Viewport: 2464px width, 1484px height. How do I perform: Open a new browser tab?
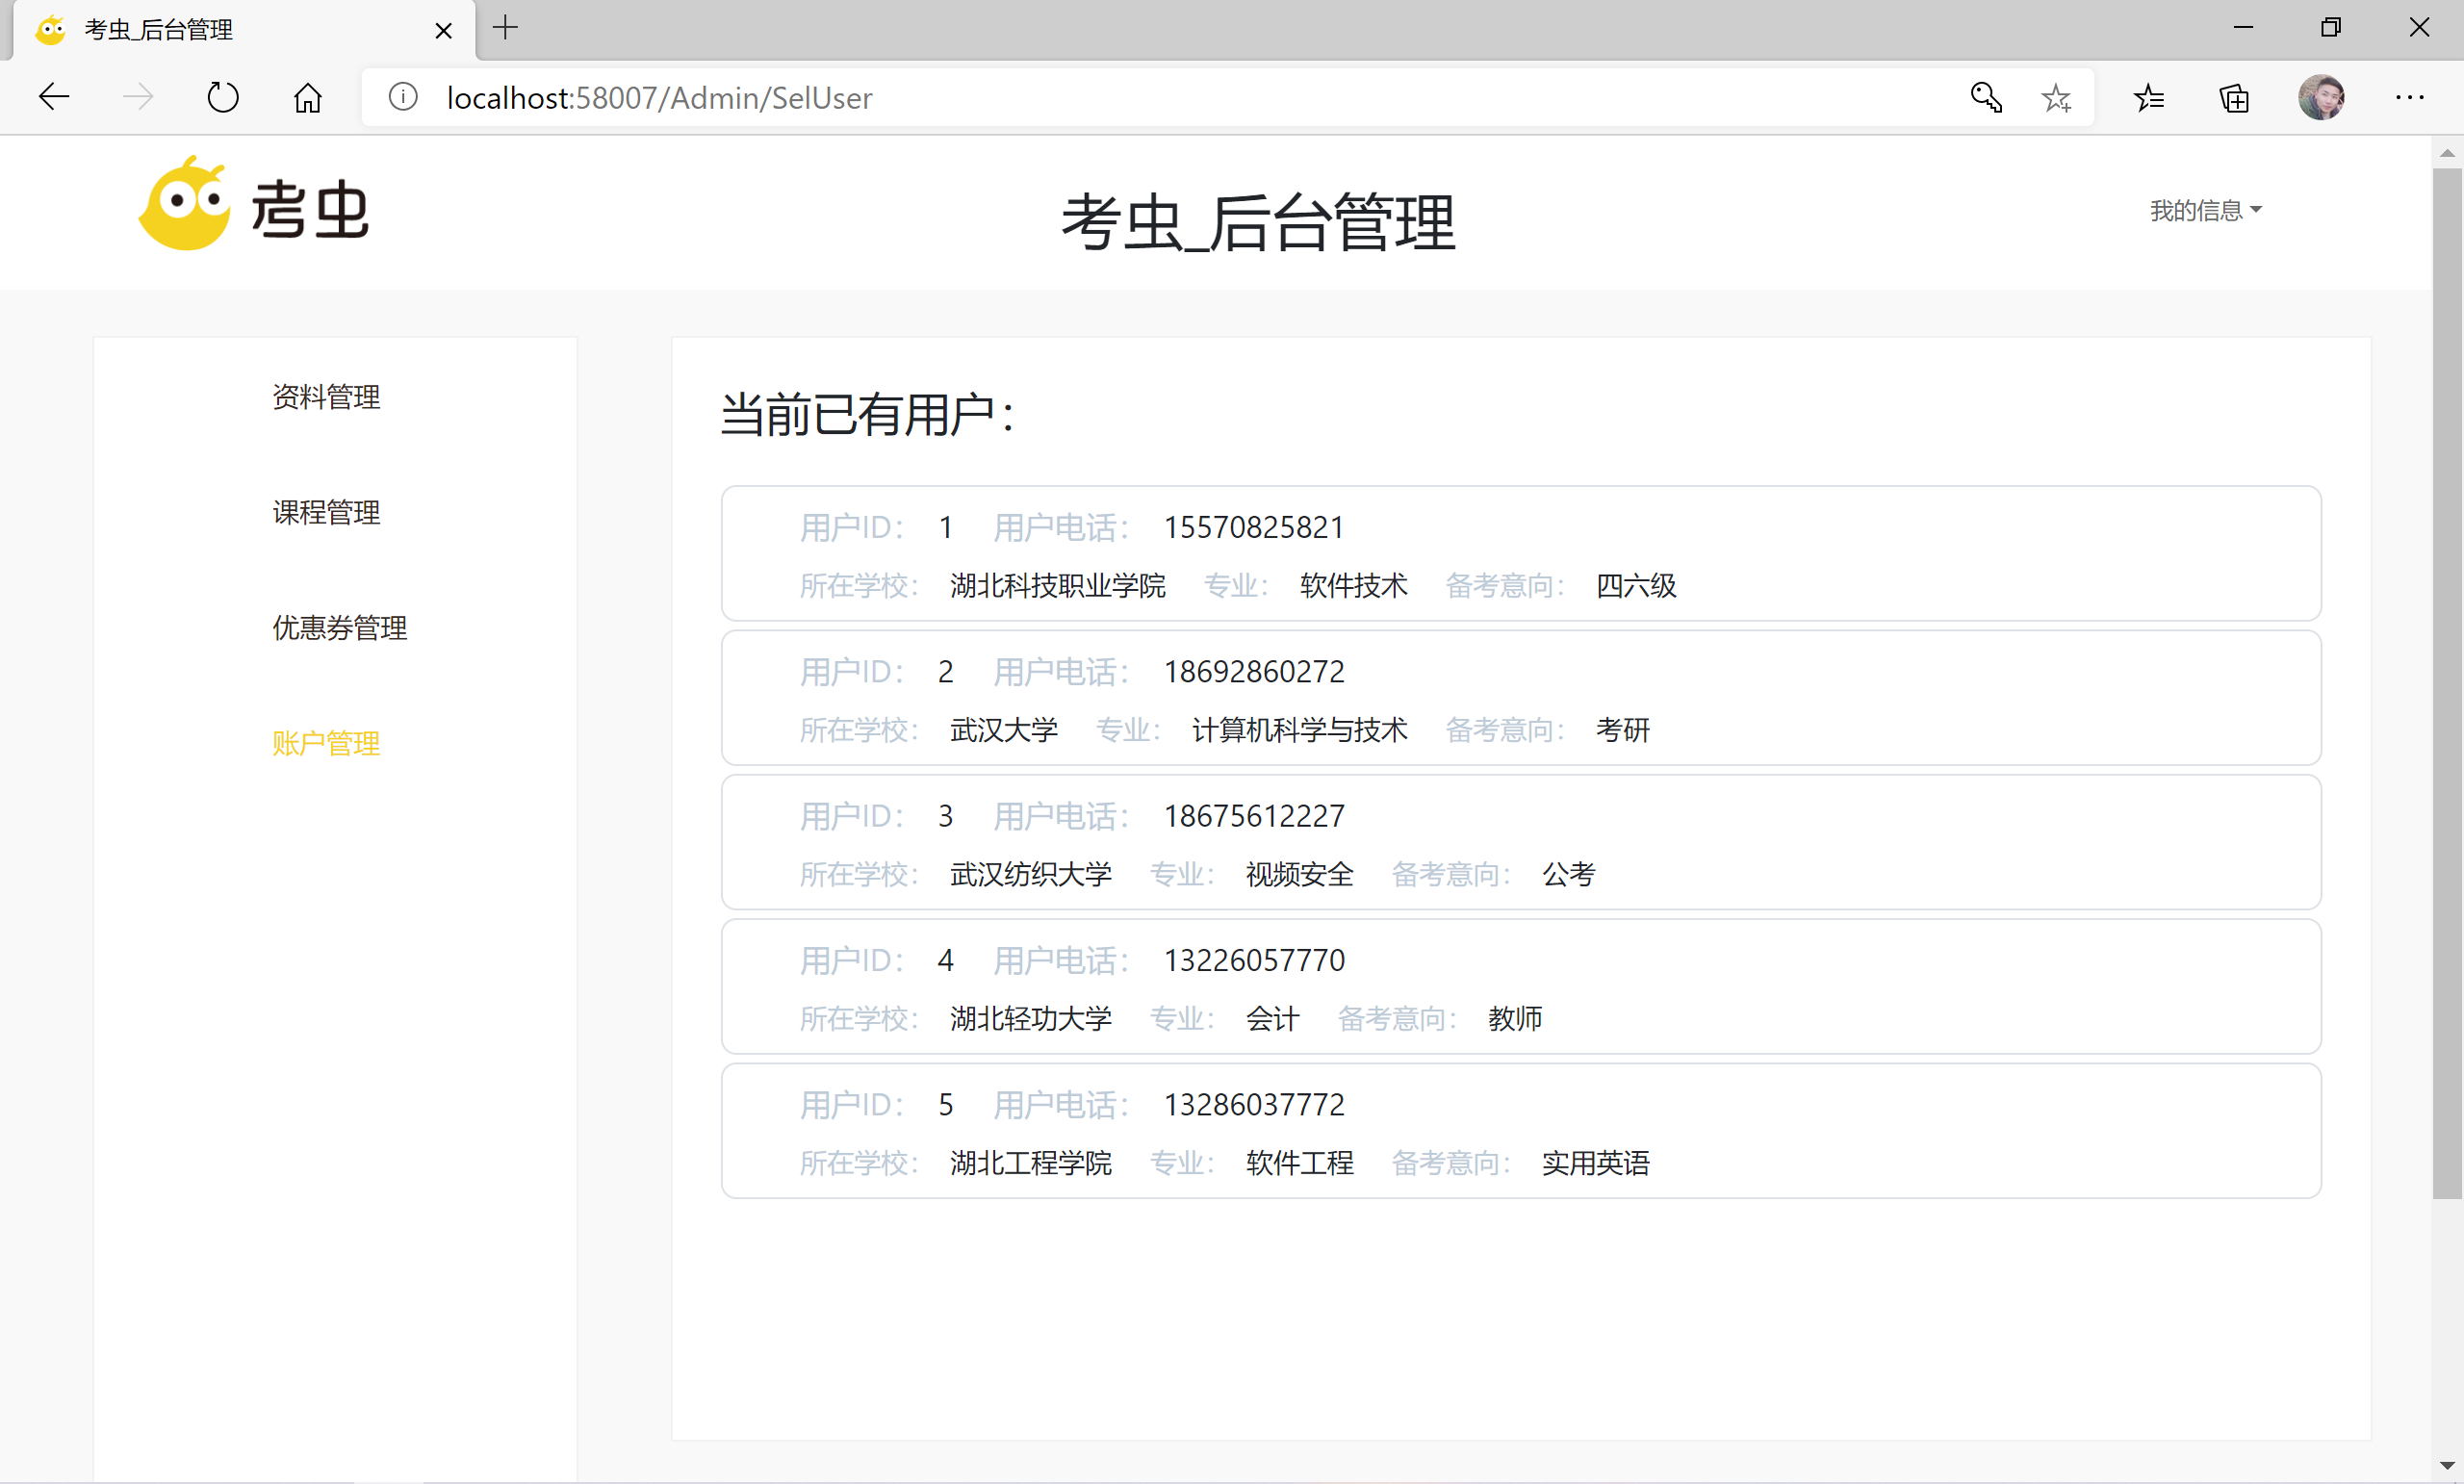click(x=505, y=28)
